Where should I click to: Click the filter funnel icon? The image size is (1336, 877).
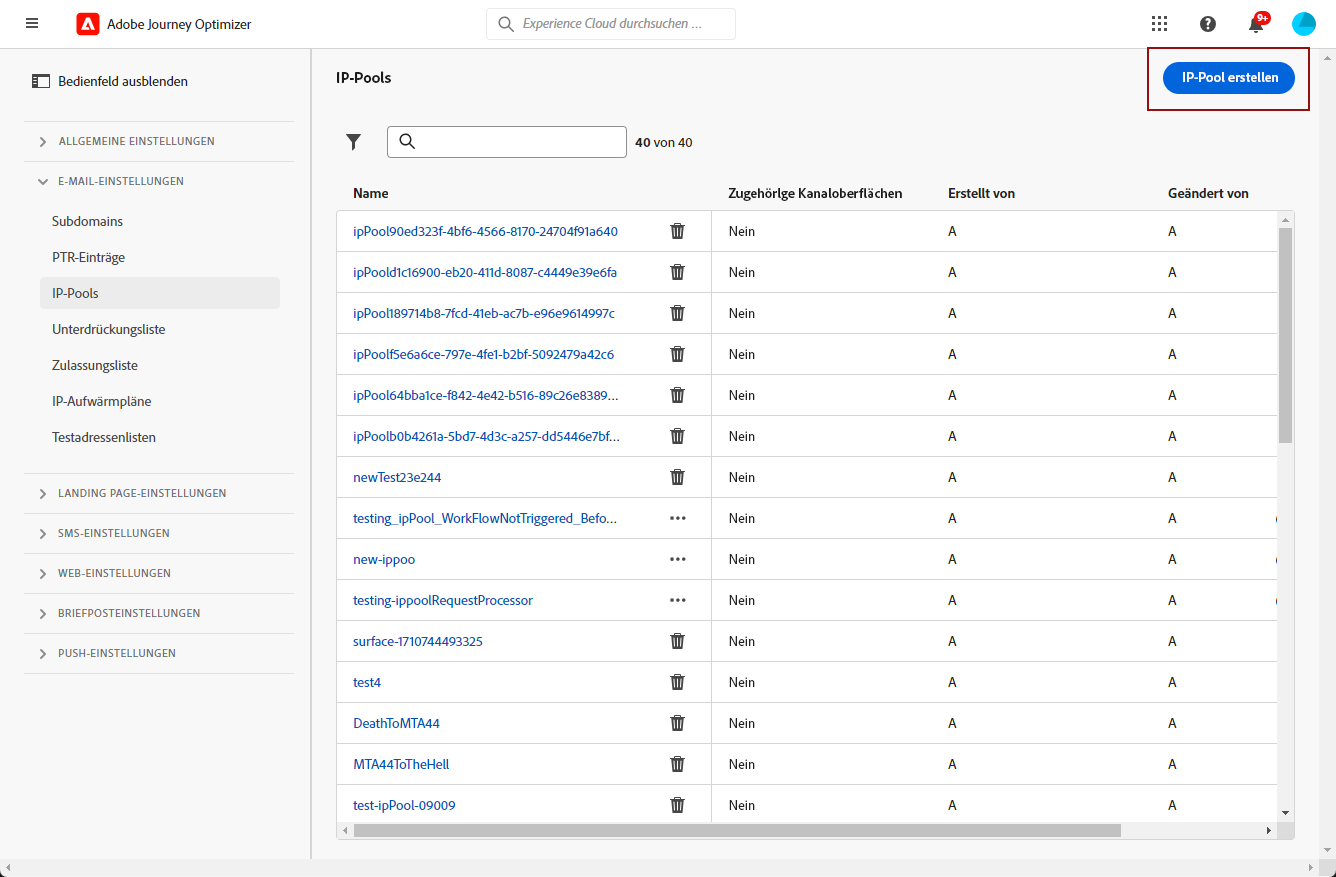(x=353, y=142)
